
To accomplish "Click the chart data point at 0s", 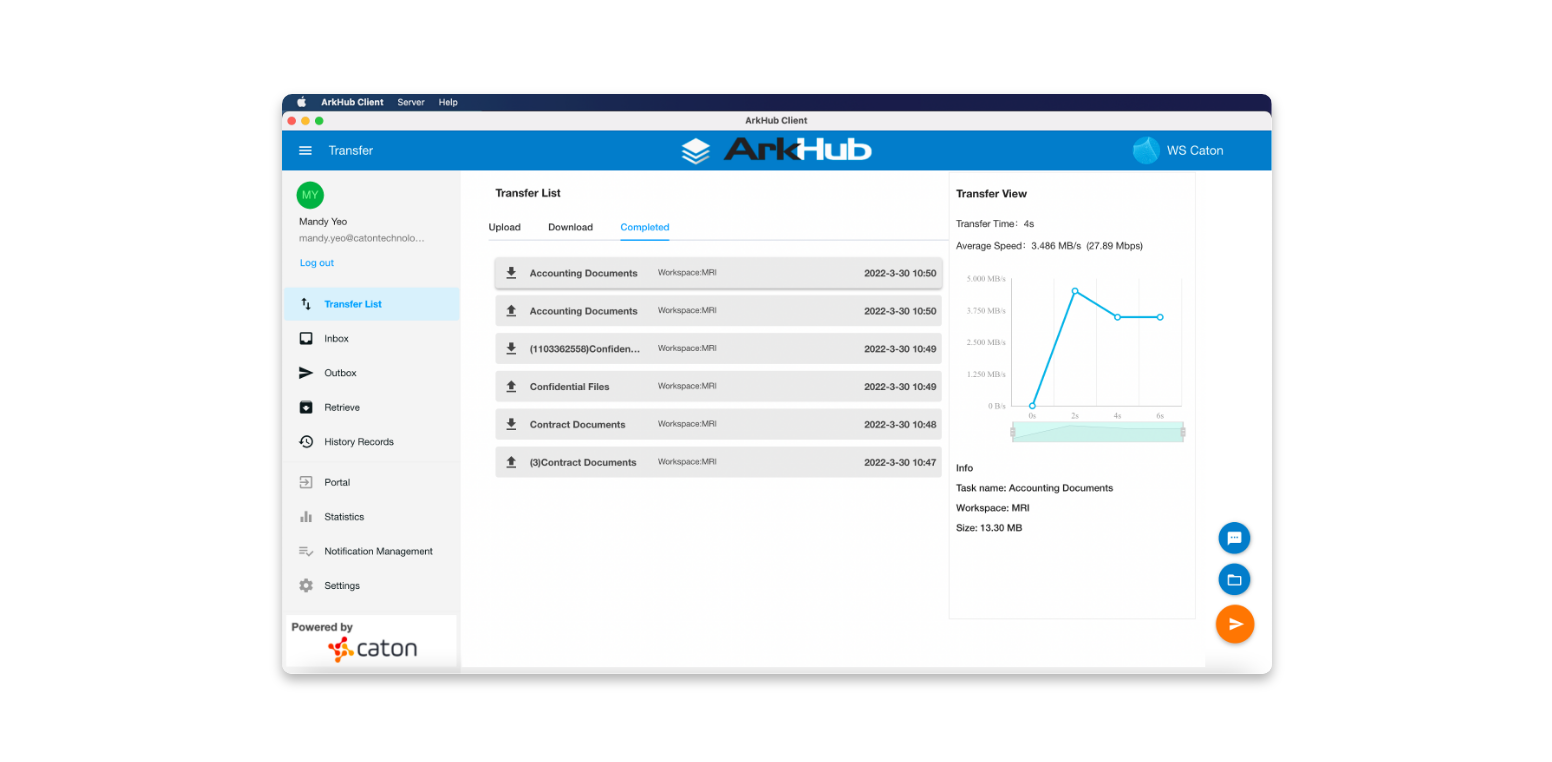I will click(1032, 406).
